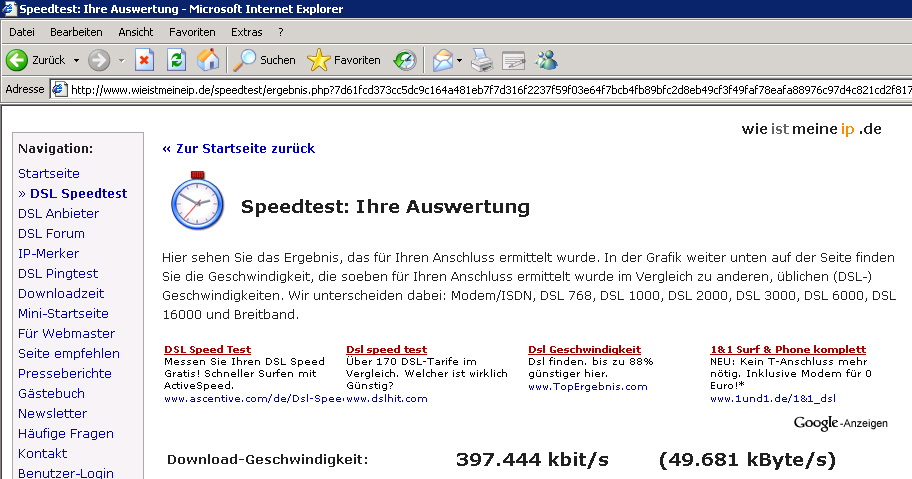Go to DSL Forum link

(x=51, y=234)
